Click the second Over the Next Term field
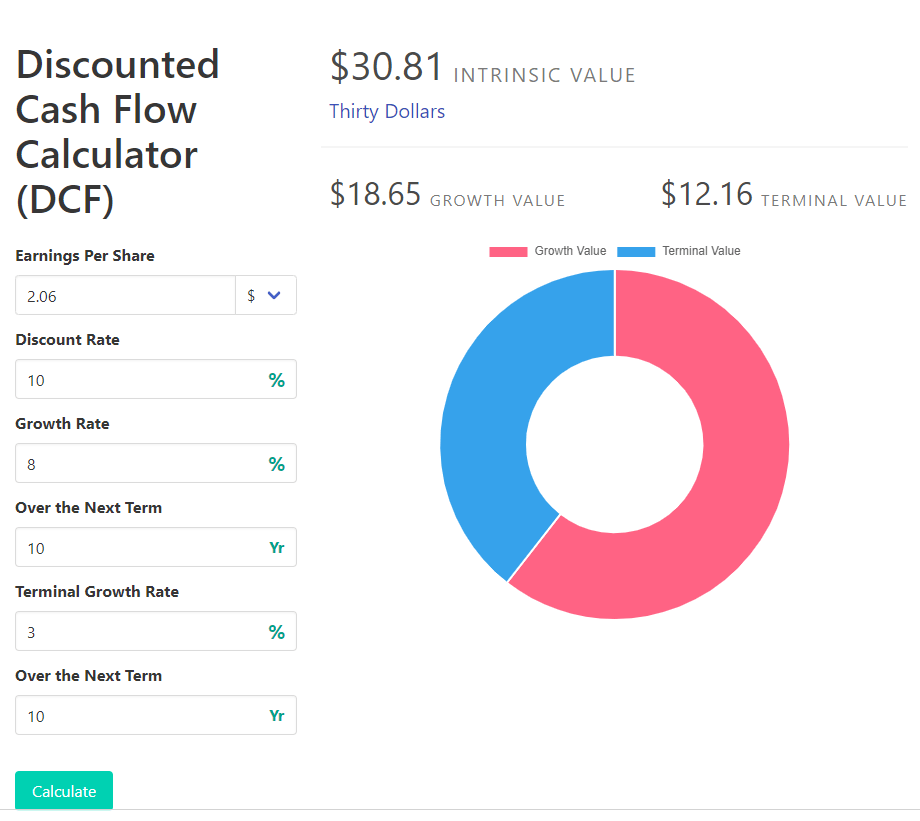The image size is (920, 821). (140, 715)
